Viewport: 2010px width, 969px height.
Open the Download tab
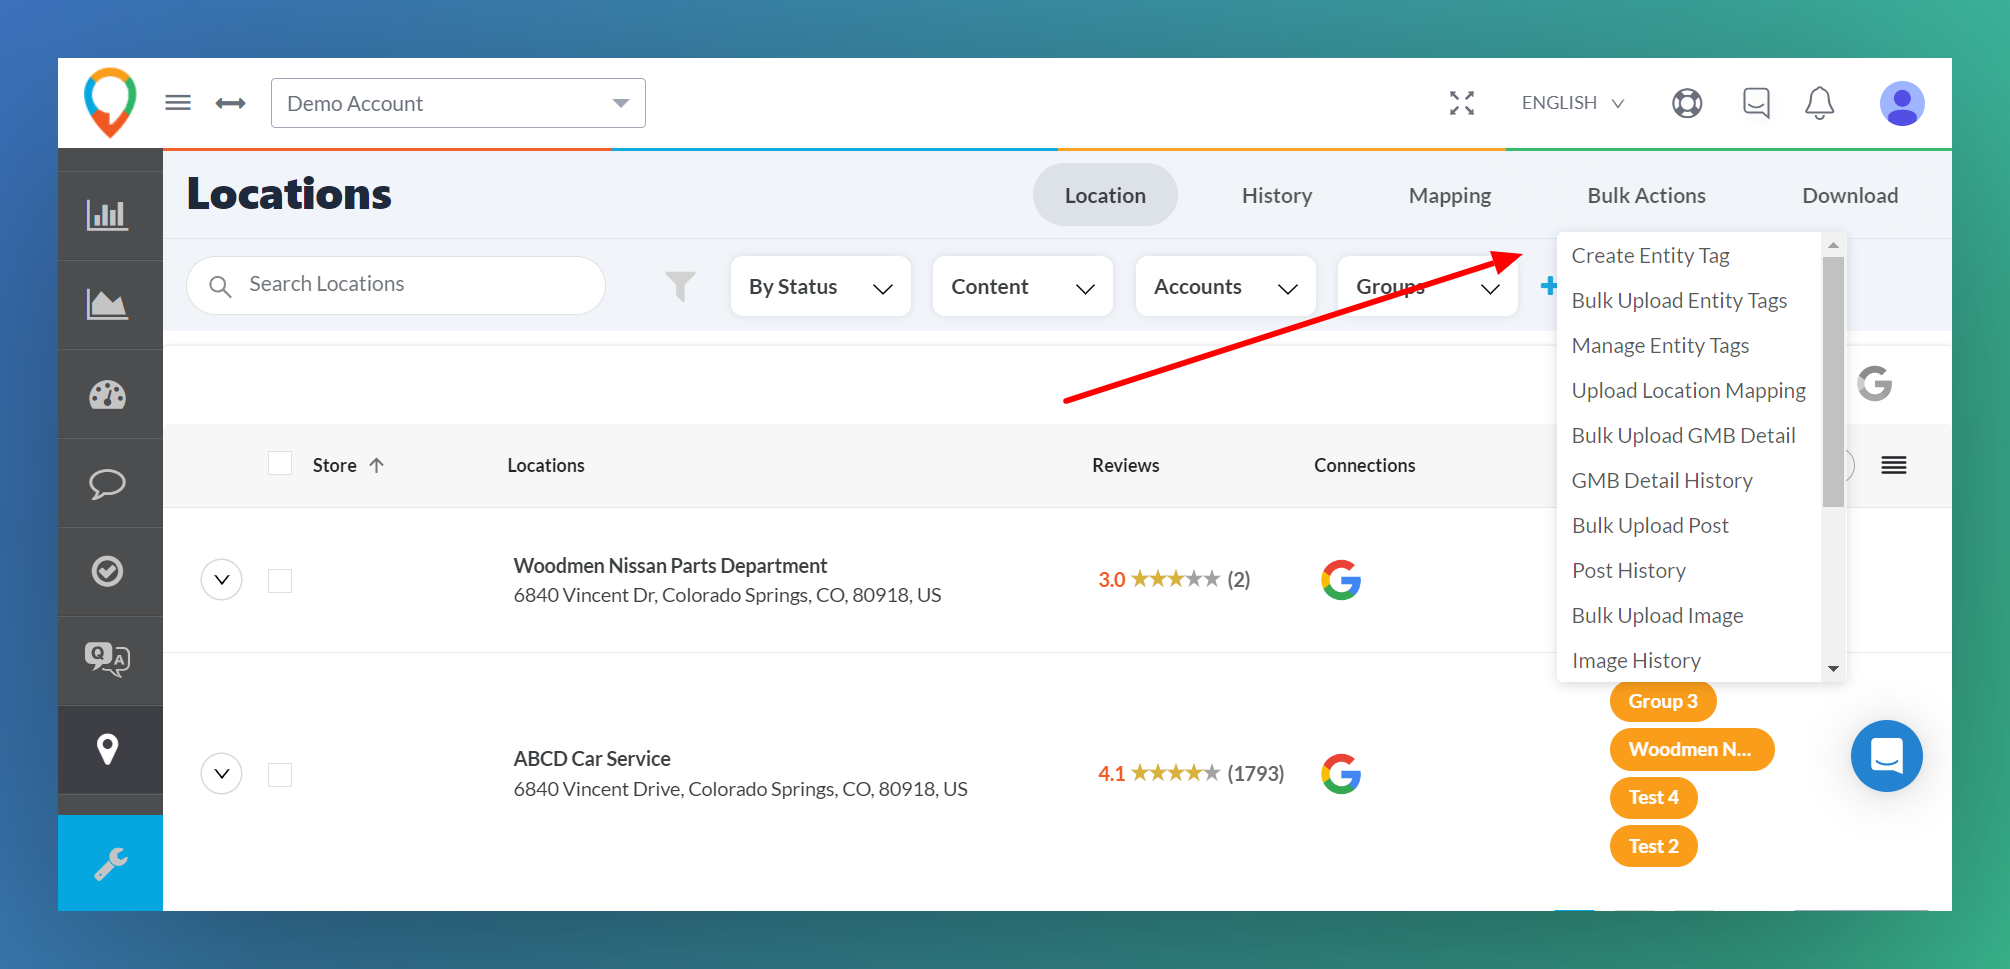(1850, 195)
